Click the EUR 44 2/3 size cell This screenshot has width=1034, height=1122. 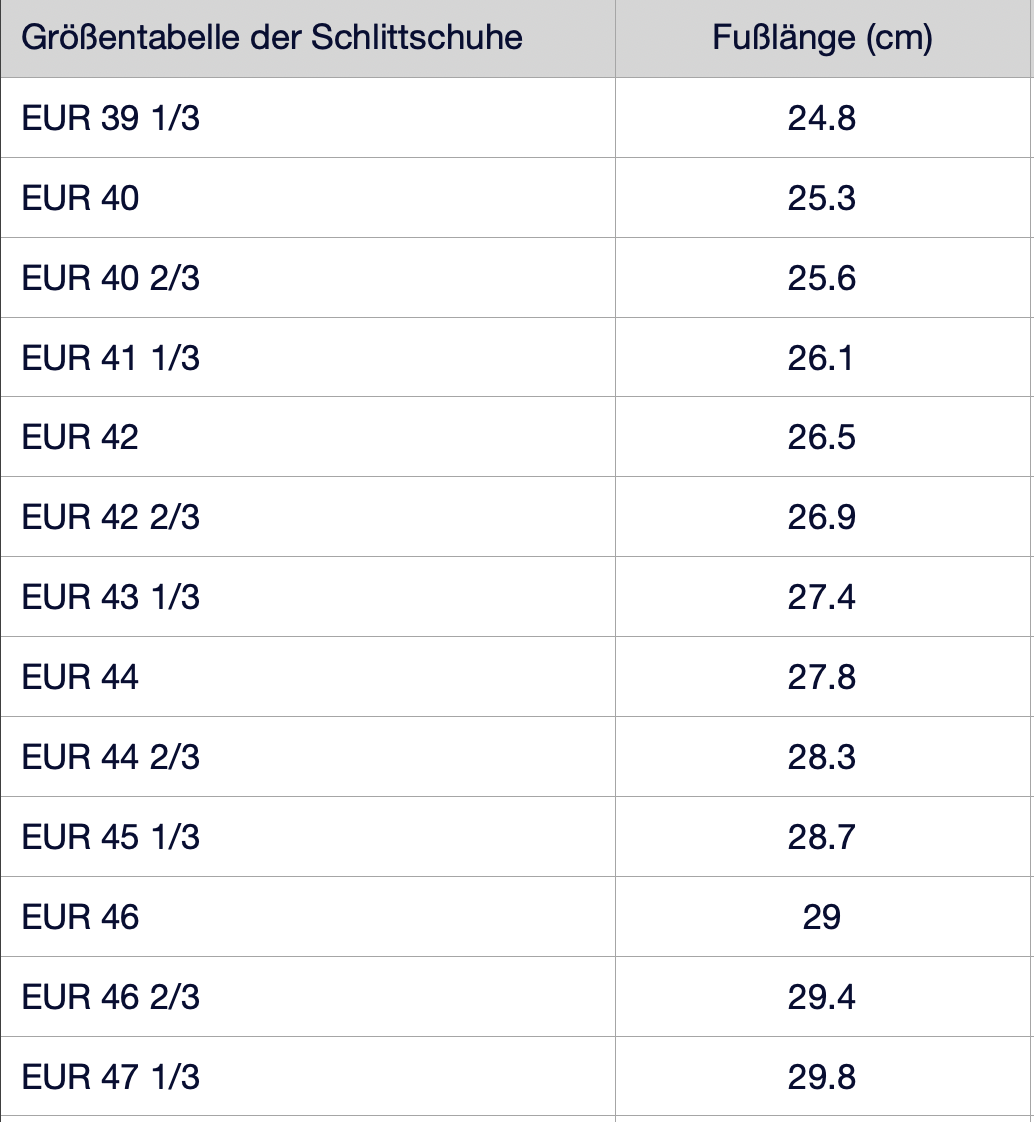pyautogui.click(x=111, y=758)
